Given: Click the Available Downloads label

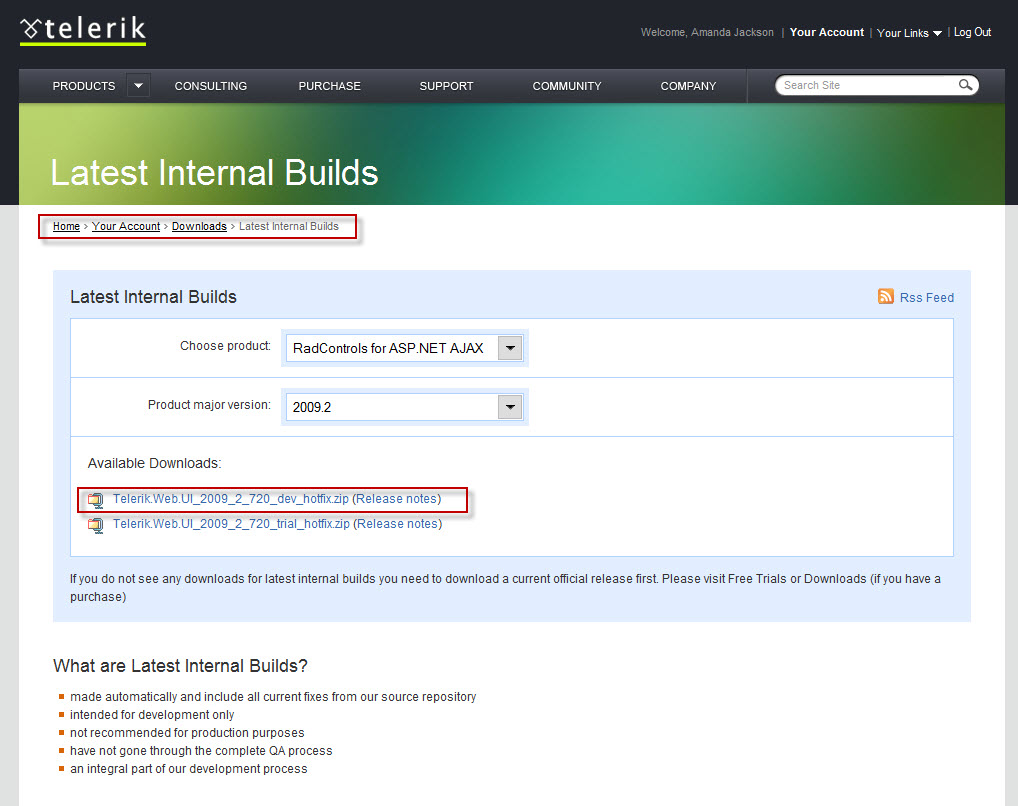Looking at the screenshot, I should point(155,463).
